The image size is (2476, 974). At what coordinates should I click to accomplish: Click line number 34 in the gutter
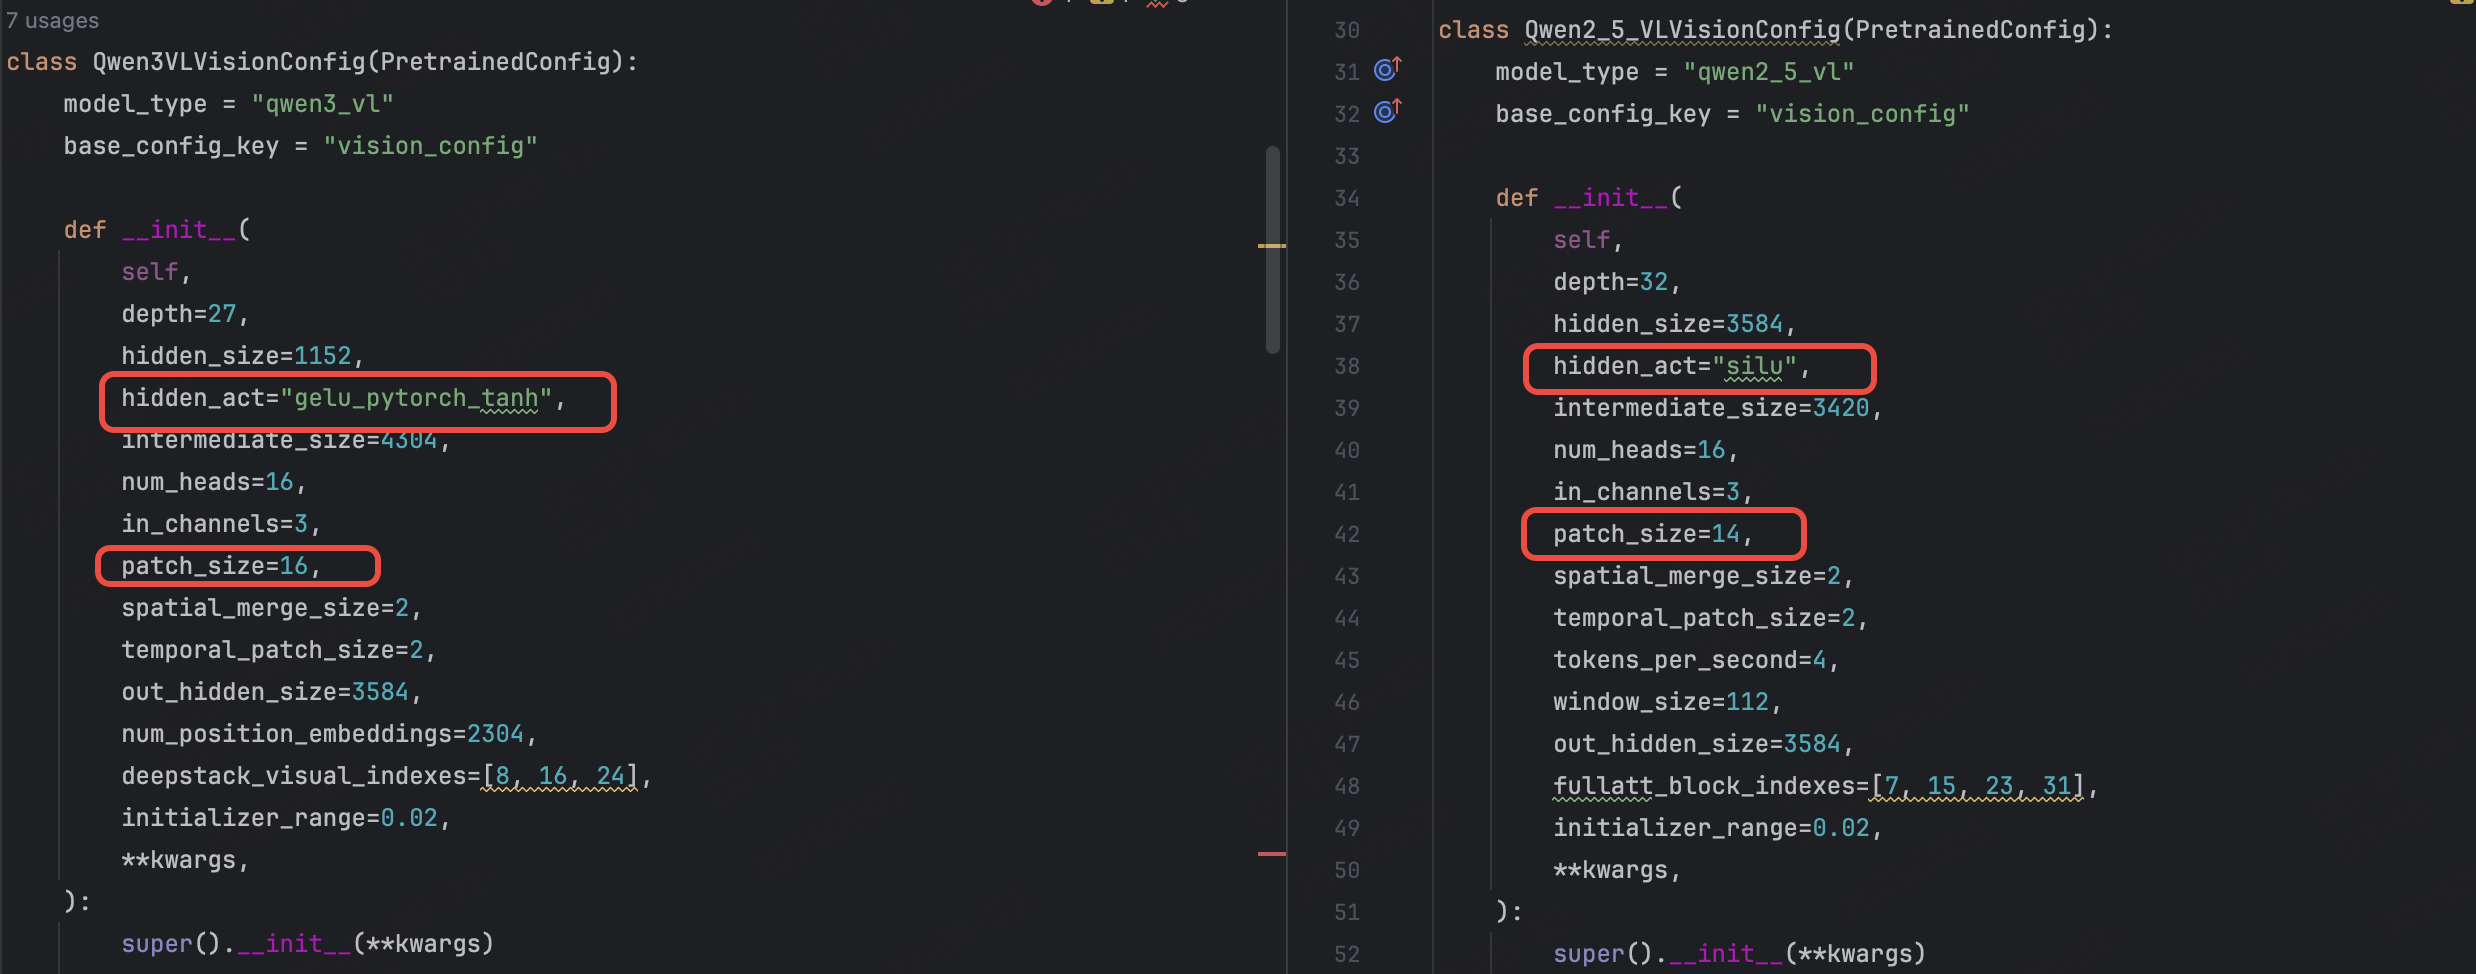click(1347, 198)
